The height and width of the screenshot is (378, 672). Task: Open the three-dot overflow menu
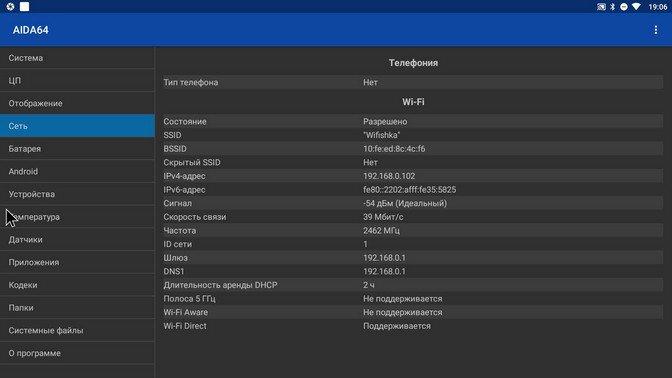click(655, 30)
